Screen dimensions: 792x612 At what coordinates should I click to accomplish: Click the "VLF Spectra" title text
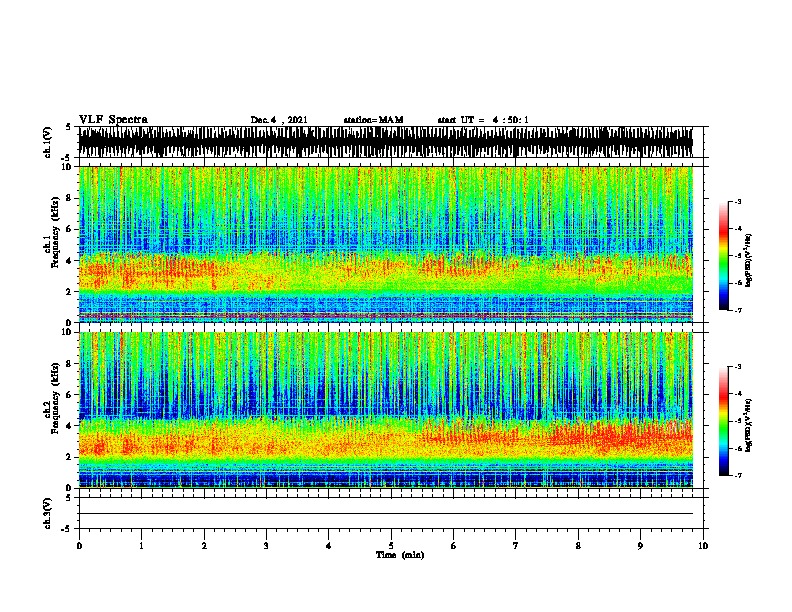click(113, 120)
